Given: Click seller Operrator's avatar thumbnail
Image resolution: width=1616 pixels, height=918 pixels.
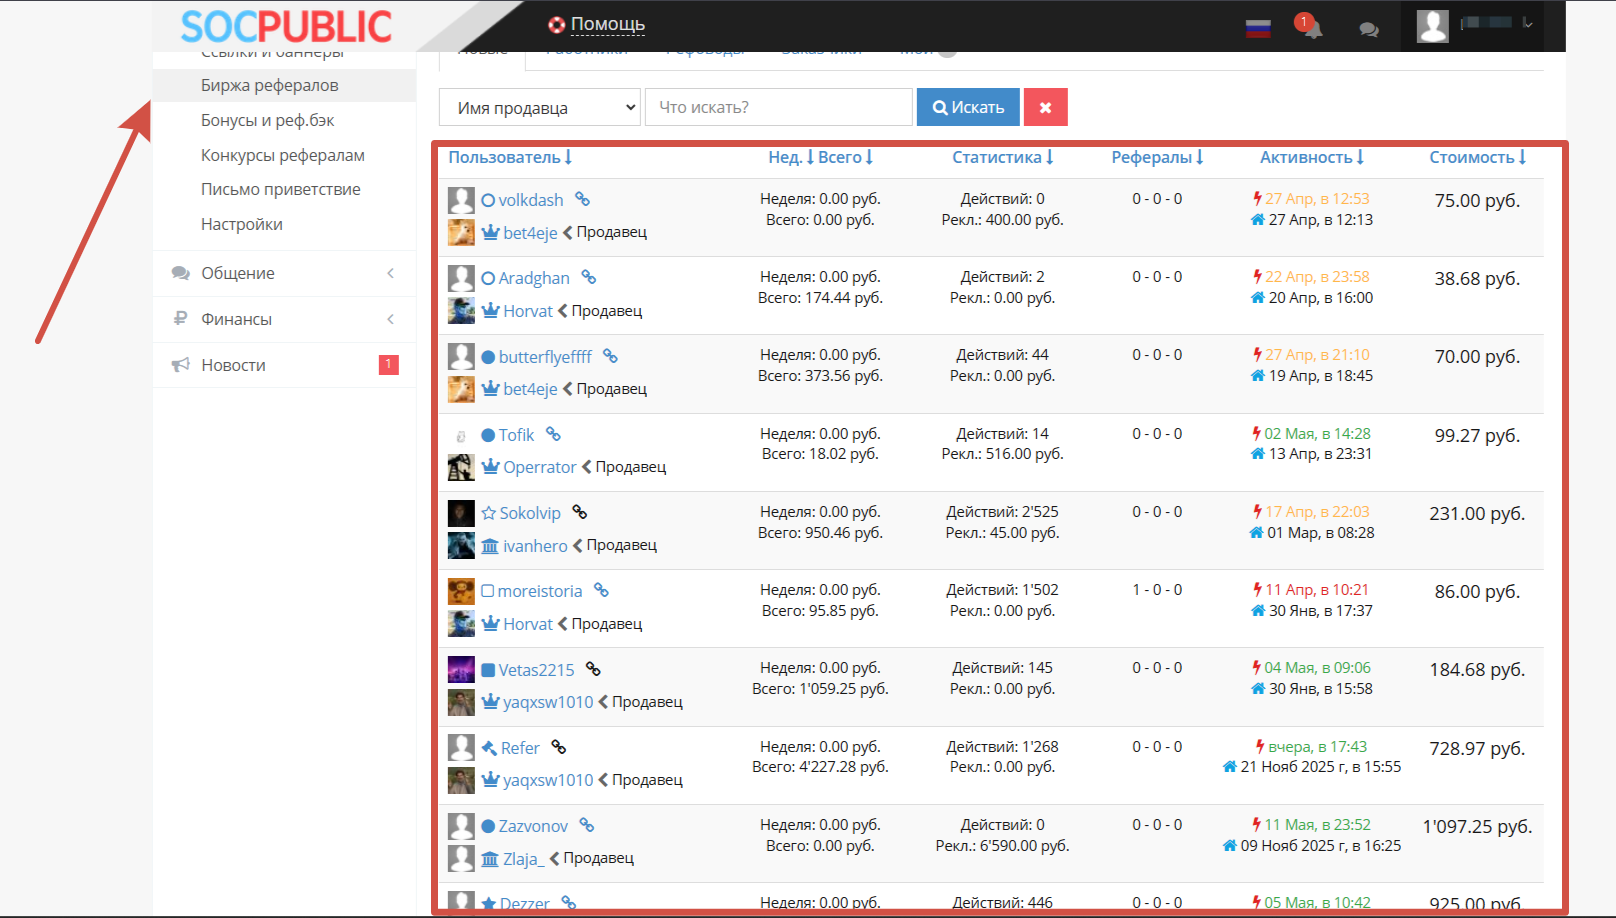Looking at the screenshot, I should [461, 467].
